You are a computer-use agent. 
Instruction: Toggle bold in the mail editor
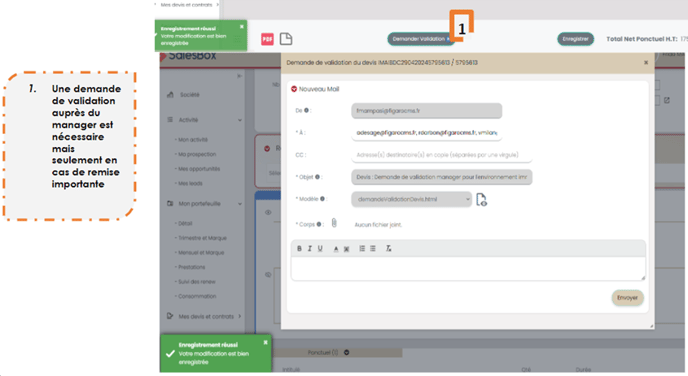click(x=299, y=249)
